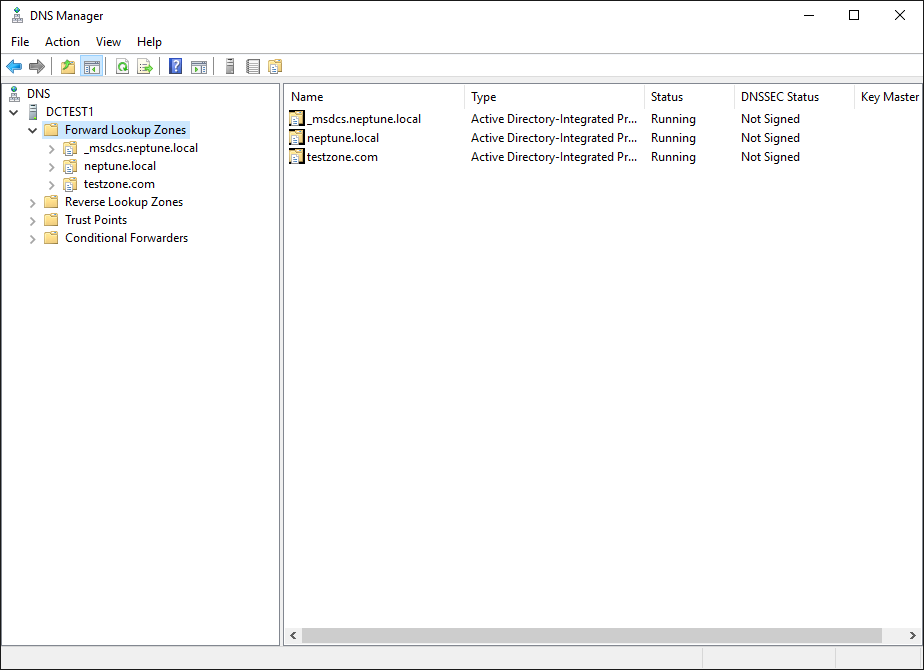Viewport: 924px width, 670px height.
Task: Select Conditional Forwarders in the tree
Action: pyautogui.click(x=126, y=238)
